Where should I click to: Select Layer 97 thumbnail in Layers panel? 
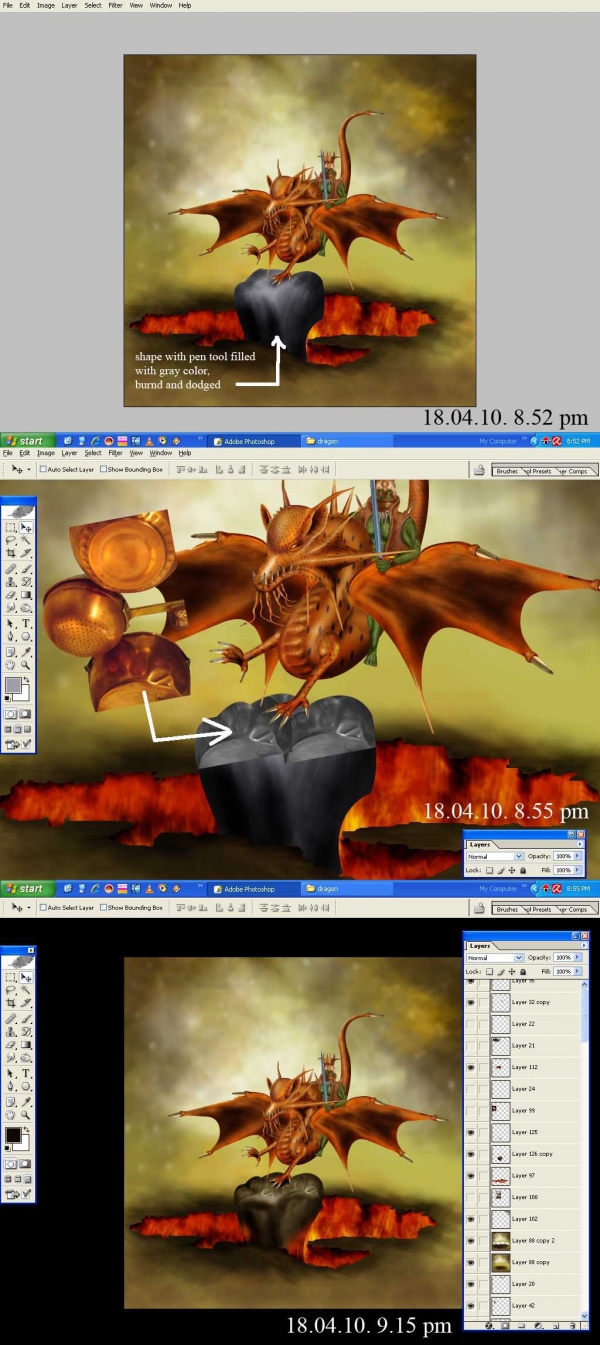click(501, 1175)
